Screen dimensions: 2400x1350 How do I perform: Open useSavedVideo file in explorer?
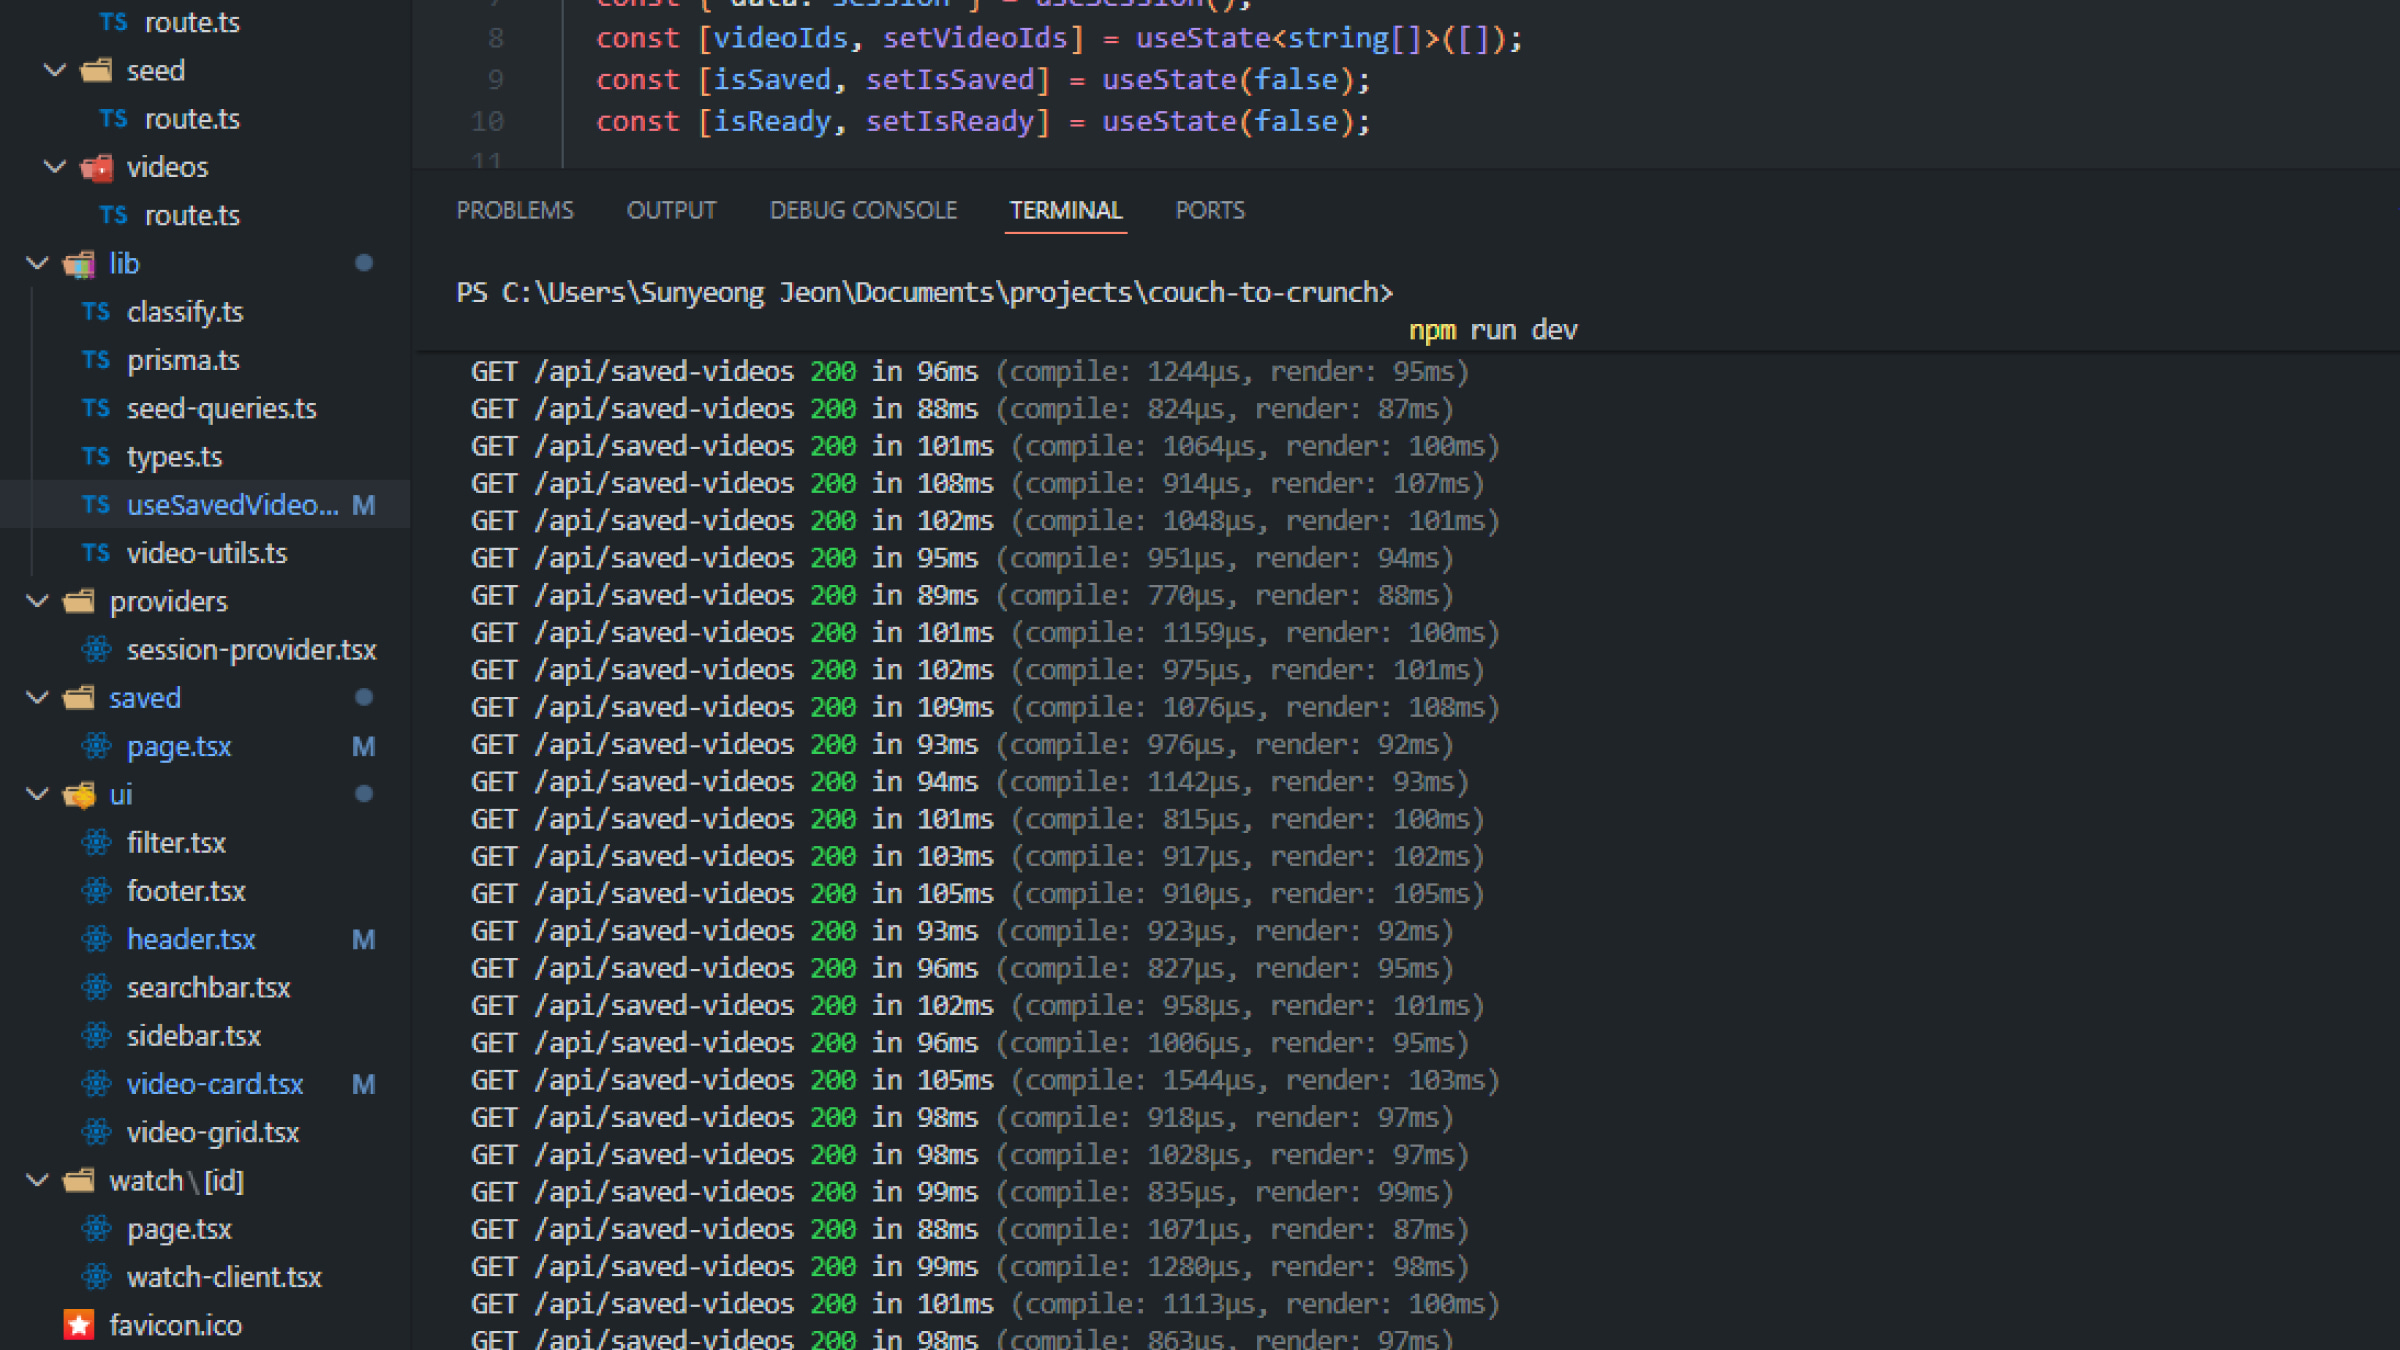click(x=232, y=505)
